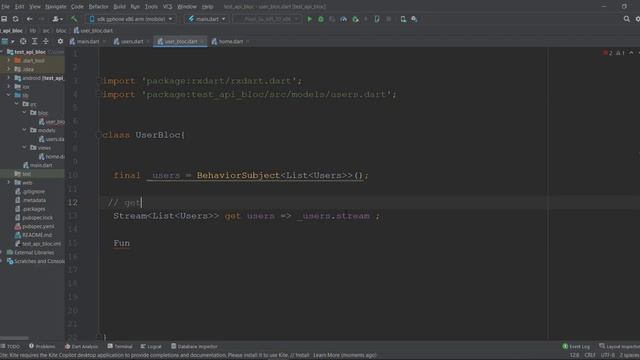This screenshot has width=640, height=360.
Task: Open the Tools menu
Action: tap(151, 7)
